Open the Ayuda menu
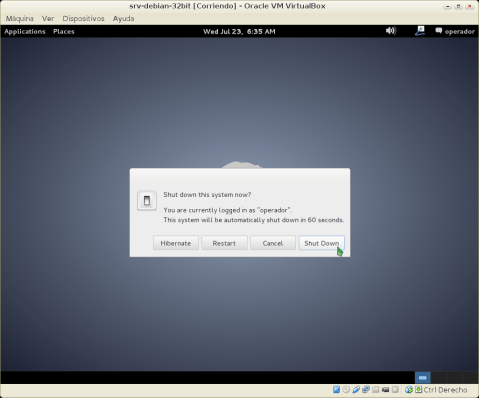This screenshot has height=398, width=479. [123, 18]
